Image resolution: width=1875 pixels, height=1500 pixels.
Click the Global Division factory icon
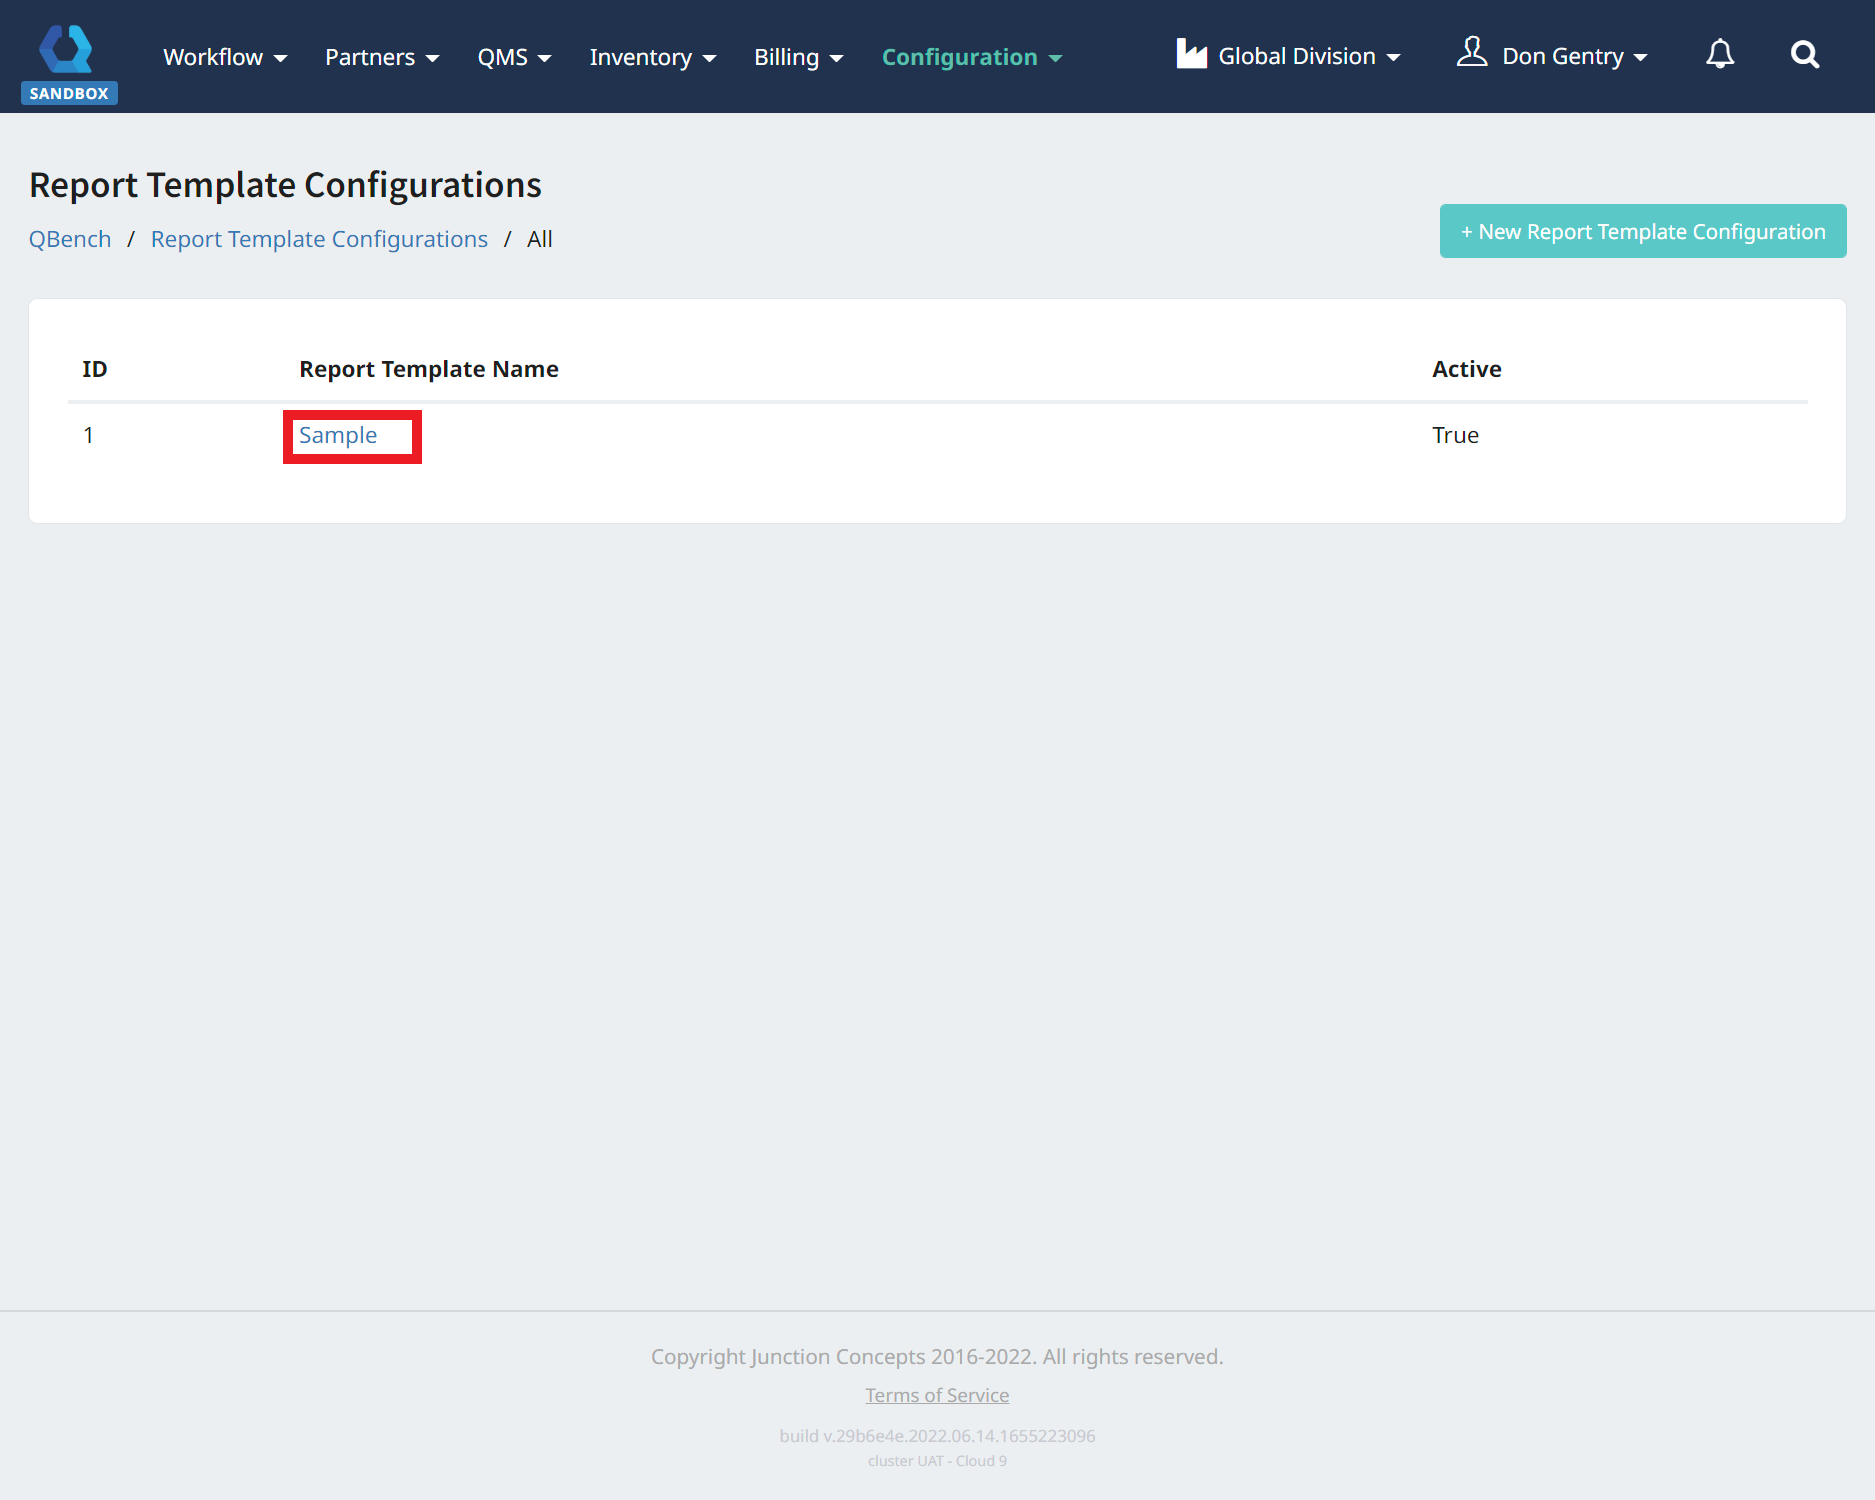click(x=1191, y=54)
